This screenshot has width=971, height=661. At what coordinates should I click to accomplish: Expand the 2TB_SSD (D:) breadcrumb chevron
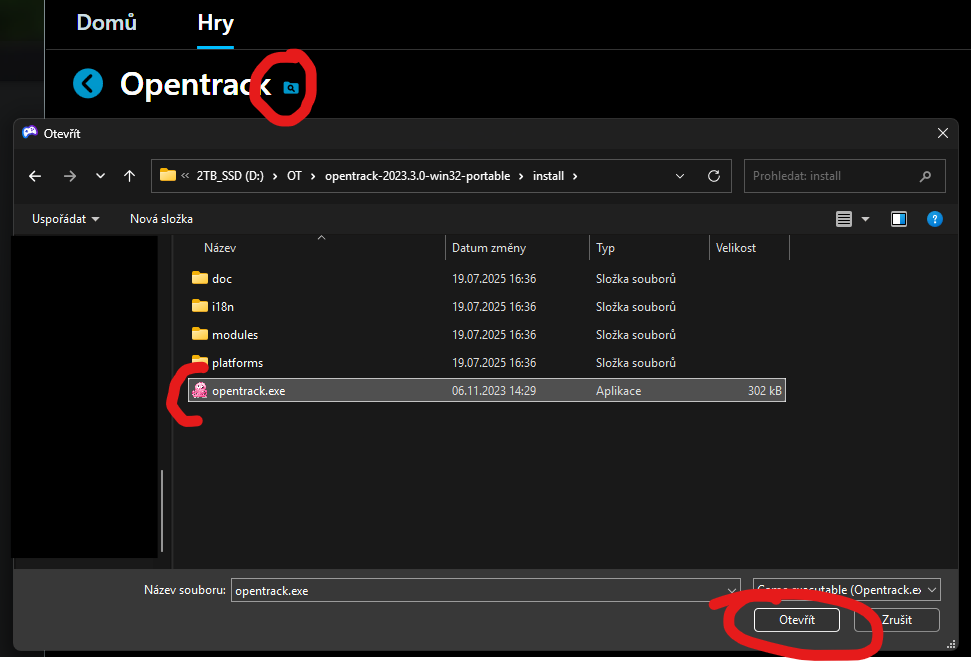click(x=275, y=176)
